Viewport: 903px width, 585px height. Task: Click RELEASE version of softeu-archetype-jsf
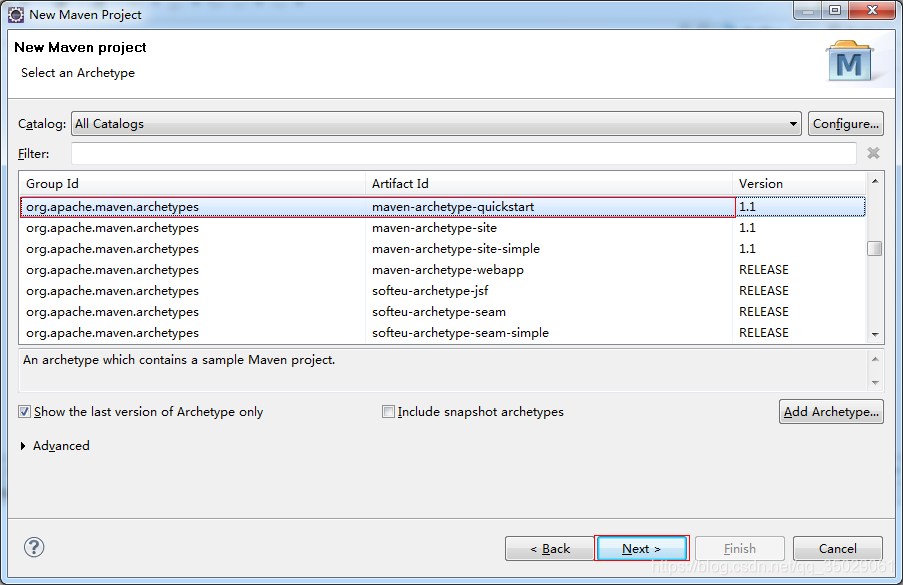click(x=764, y=291)
